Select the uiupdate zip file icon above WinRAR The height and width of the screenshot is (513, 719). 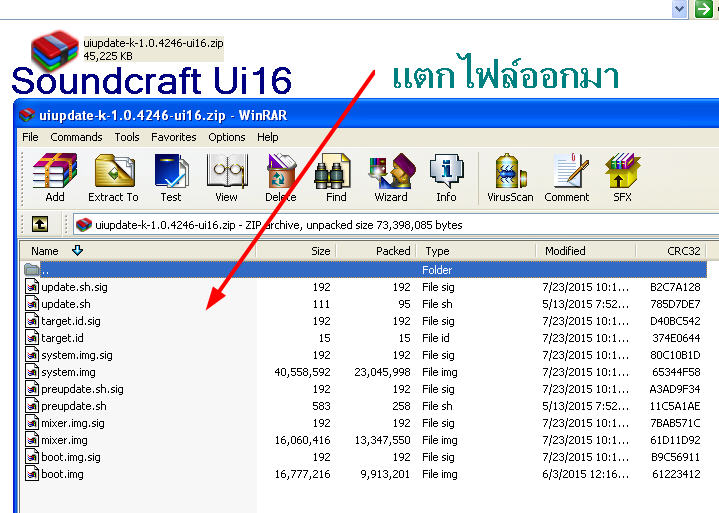click(55, 50)
